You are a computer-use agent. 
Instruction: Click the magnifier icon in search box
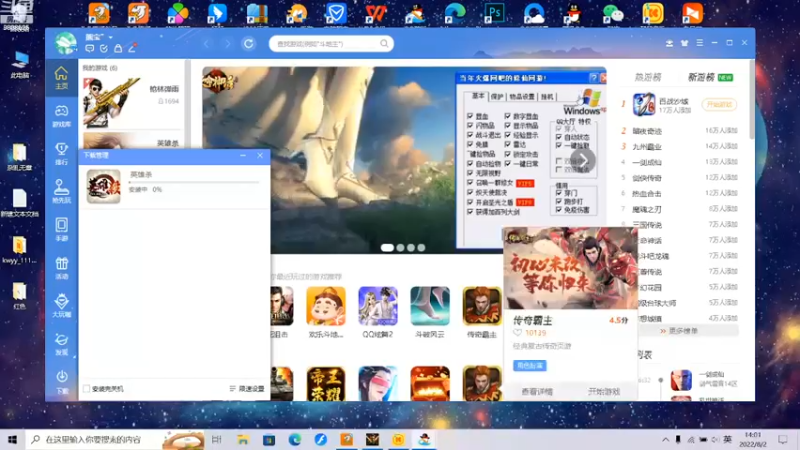point(384,44)
